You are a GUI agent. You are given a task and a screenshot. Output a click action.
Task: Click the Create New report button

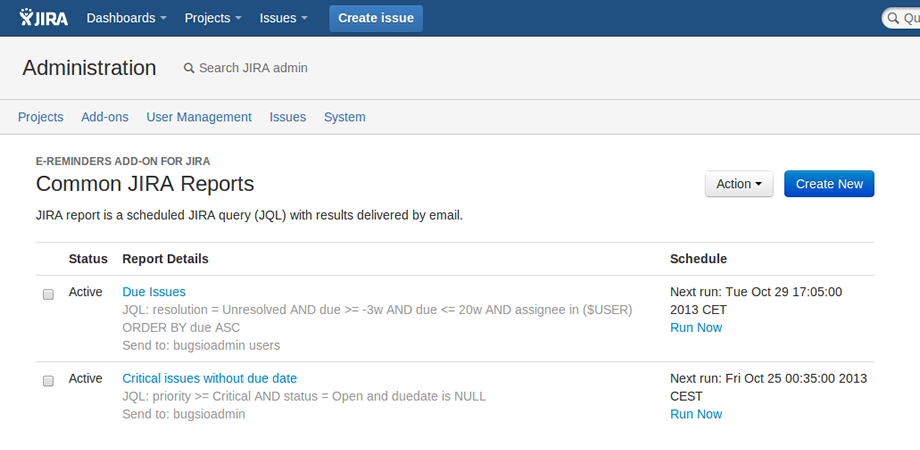point(829,184)
